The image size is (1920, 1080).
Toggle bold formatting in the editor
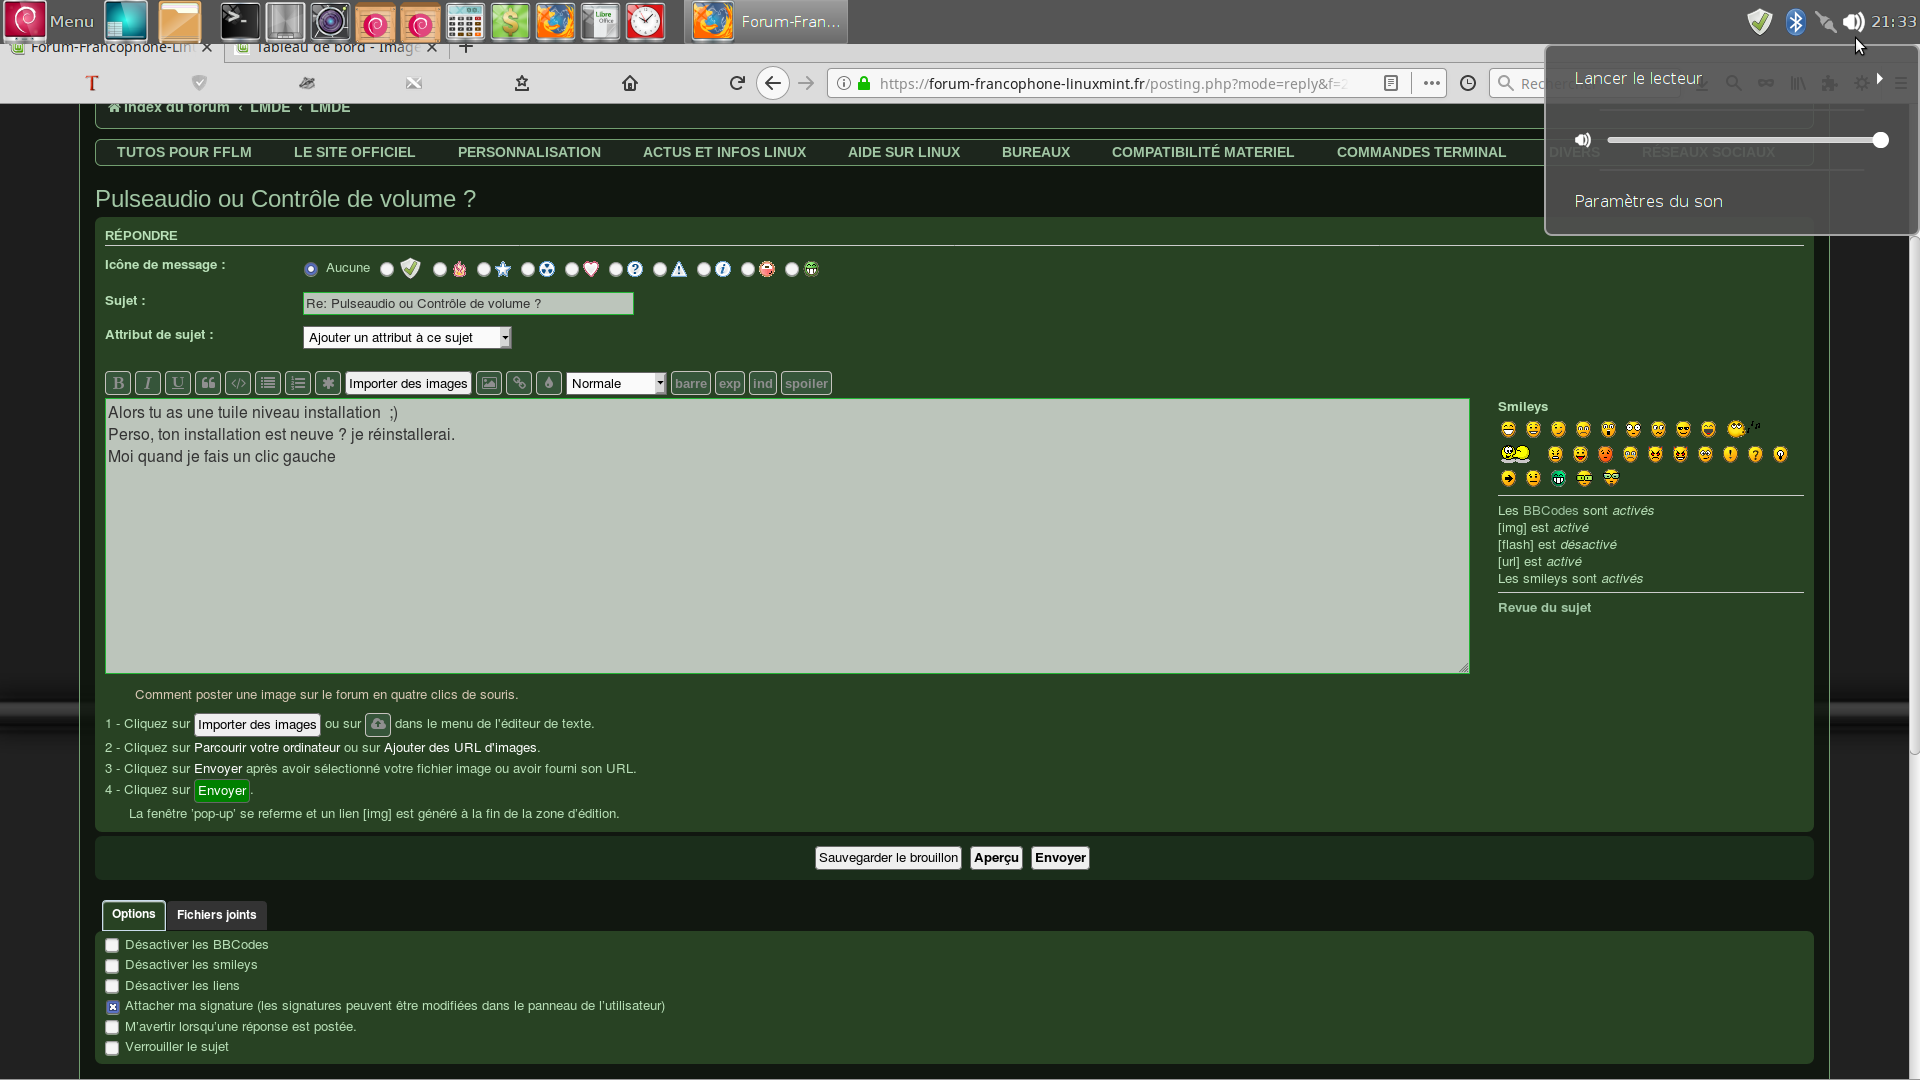tap(118, 383)
